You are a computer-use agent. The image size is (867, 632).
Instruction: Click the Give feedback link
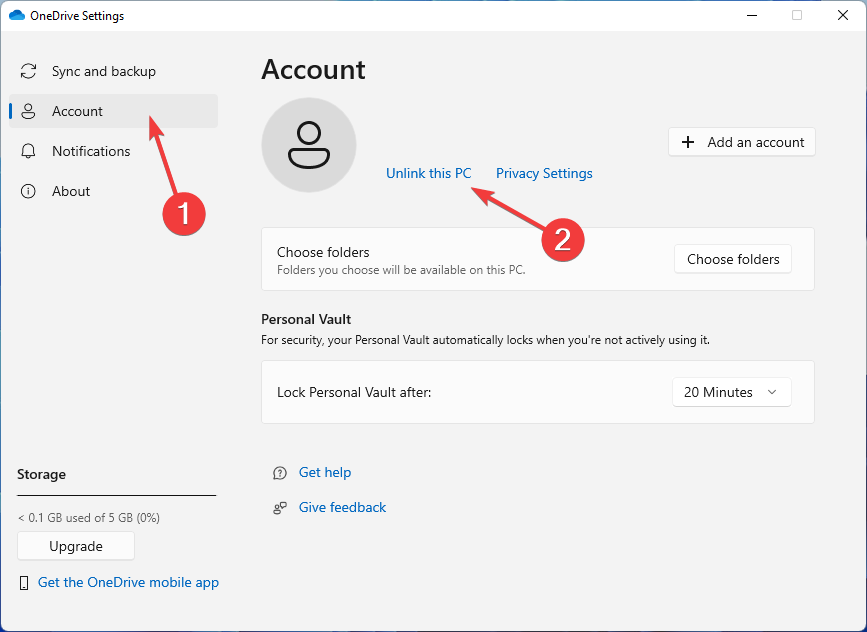pos(342,507)
